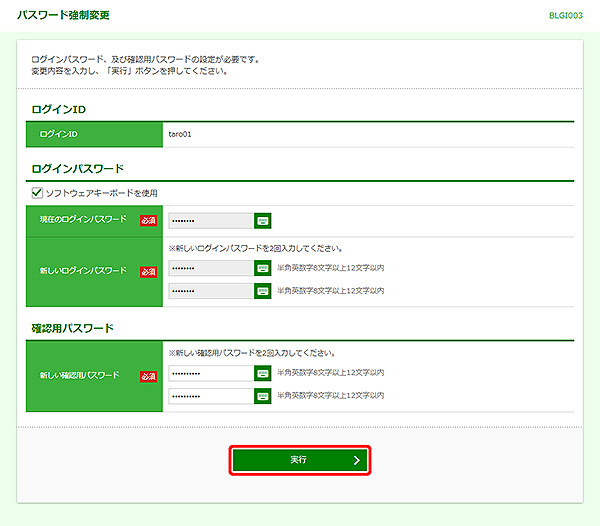Click the 確認用パスワード section heading

coord(73,328)
